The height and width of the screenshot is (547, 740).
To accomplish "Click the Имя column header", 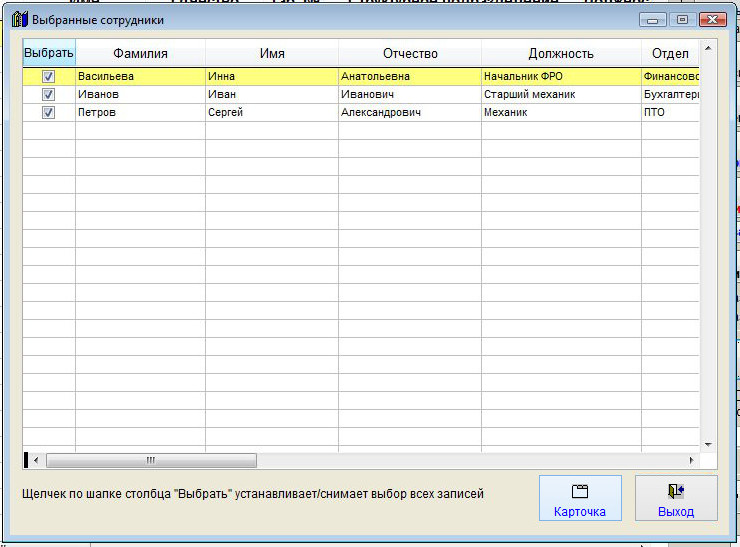I will point(271,53).
